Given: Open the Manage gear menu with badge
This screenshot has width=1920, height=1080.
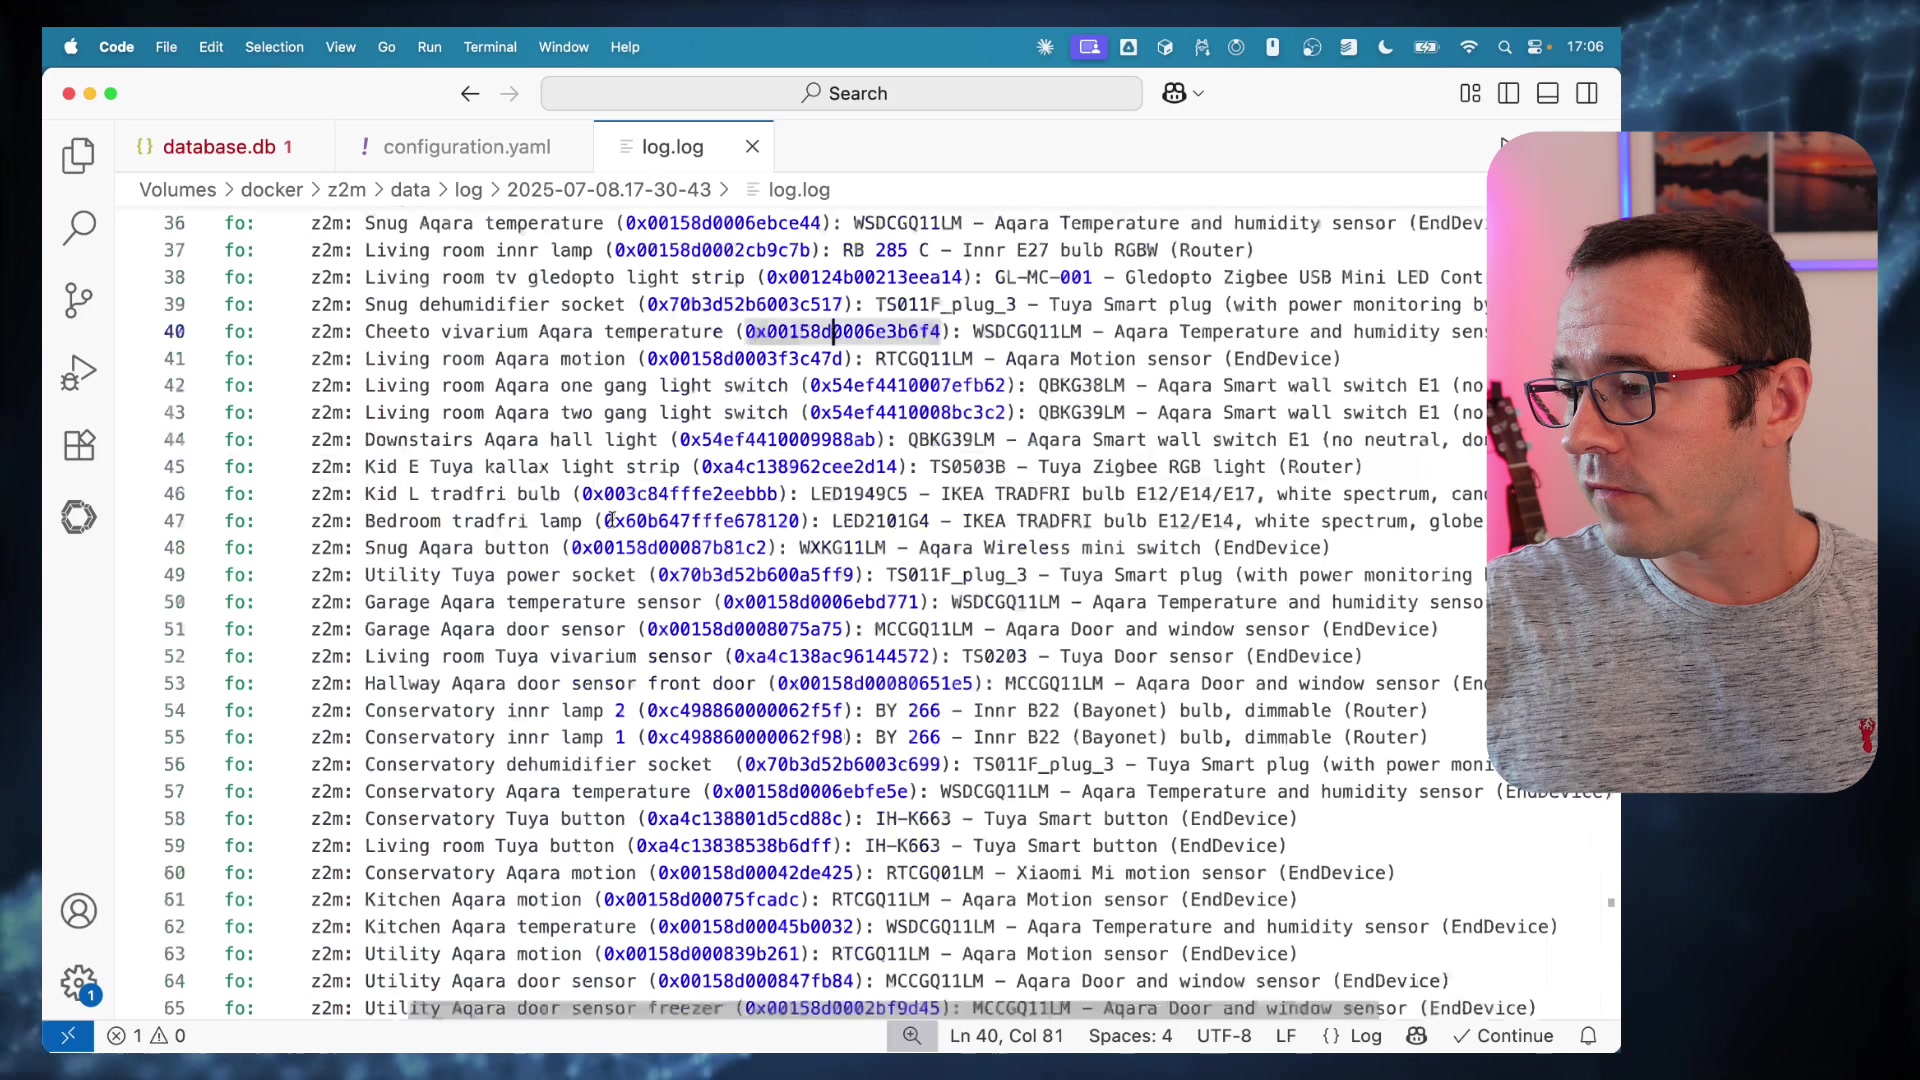Looking at the screenshot, I should [78, 984].
